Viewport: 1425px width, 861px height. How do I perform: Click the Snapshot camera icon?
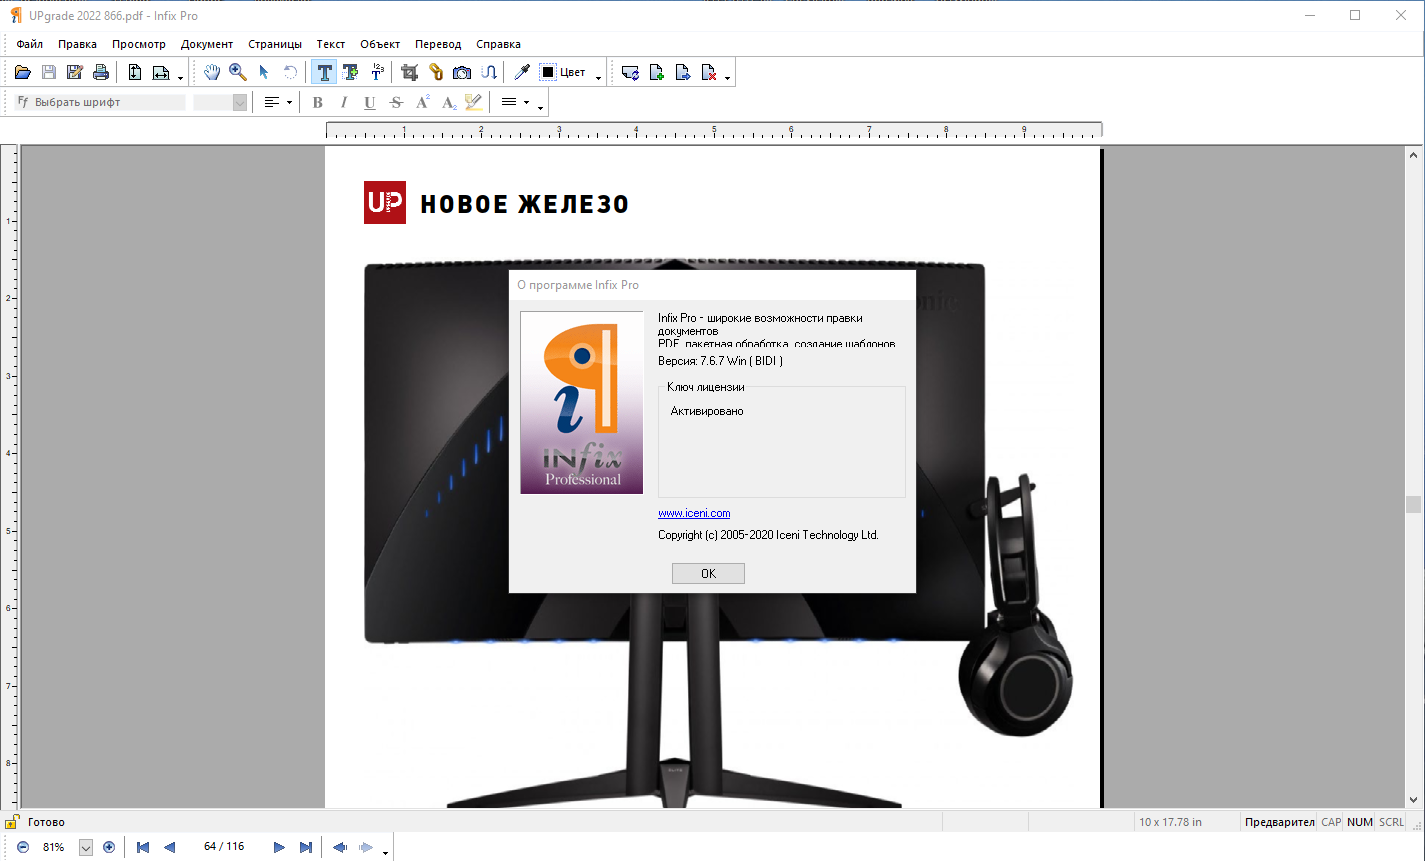click(x=462, y=72)
